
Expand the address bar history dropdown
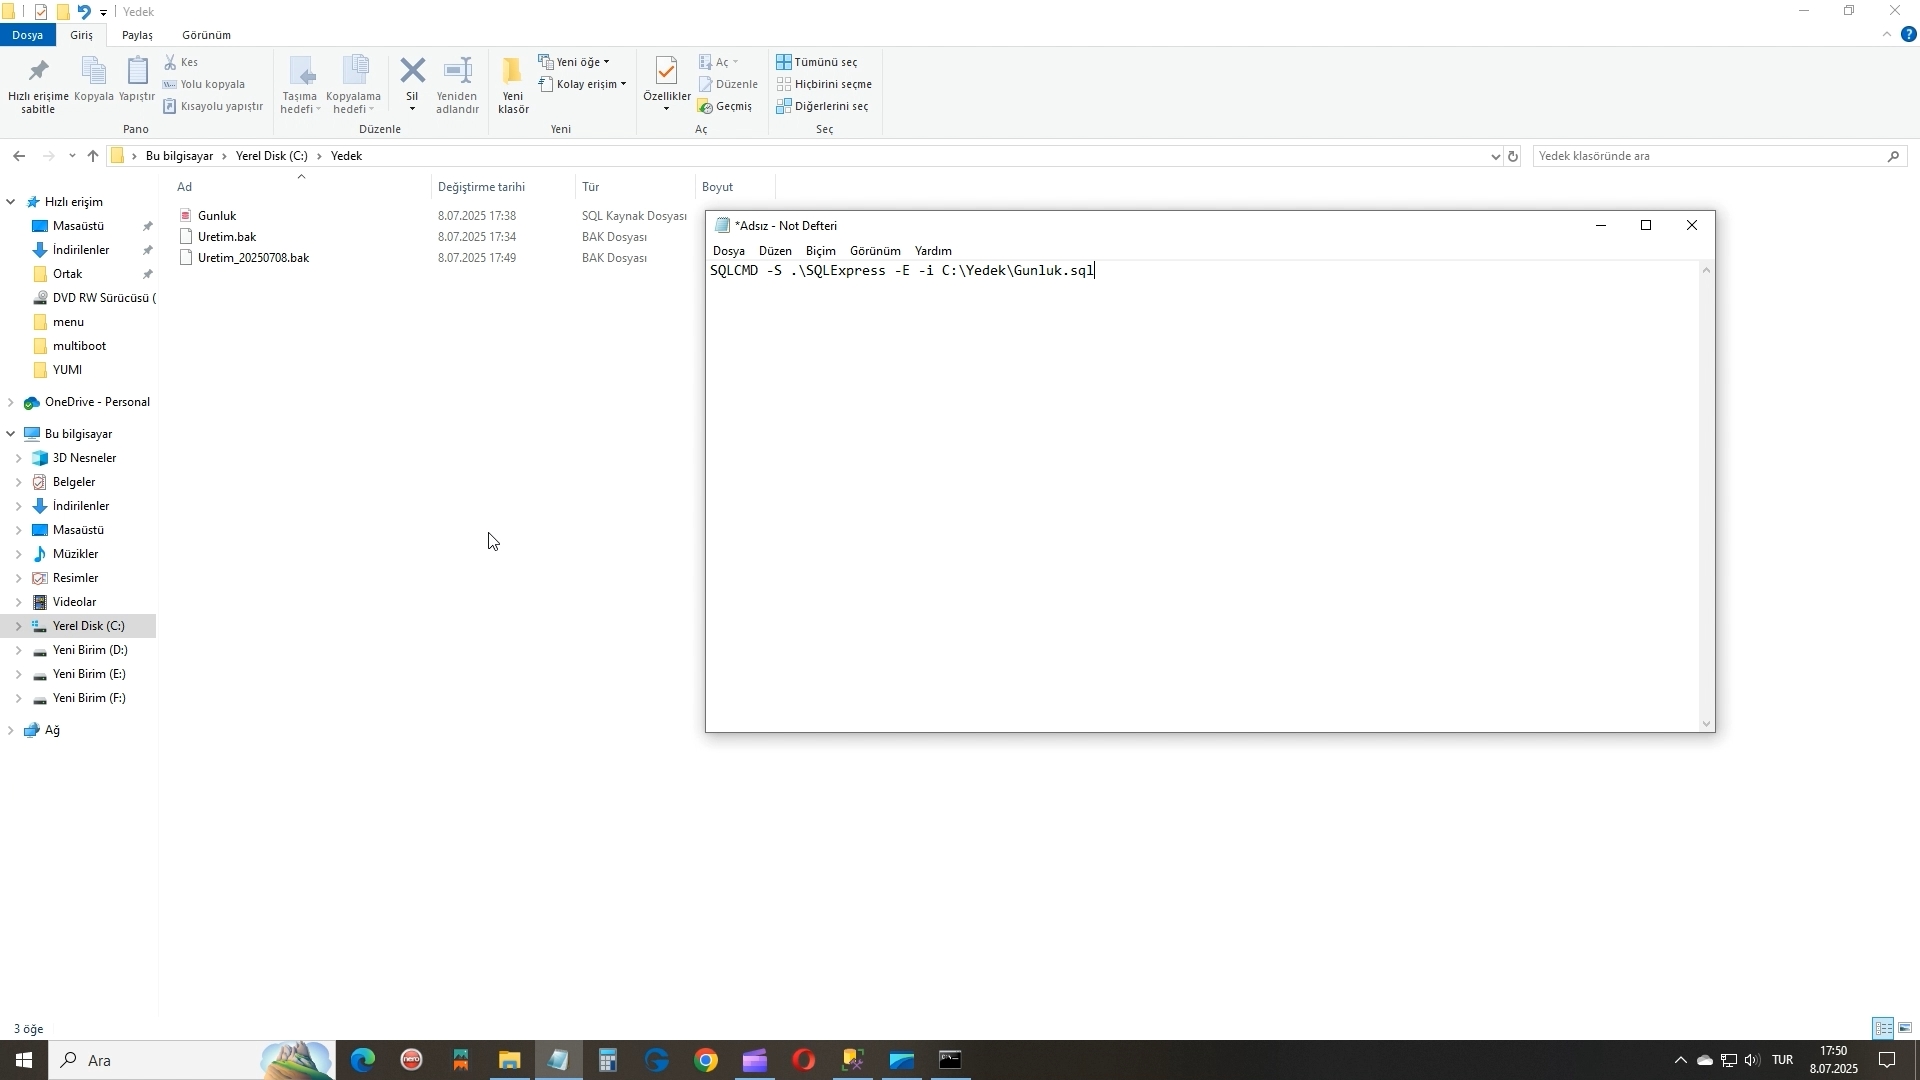1495,156
